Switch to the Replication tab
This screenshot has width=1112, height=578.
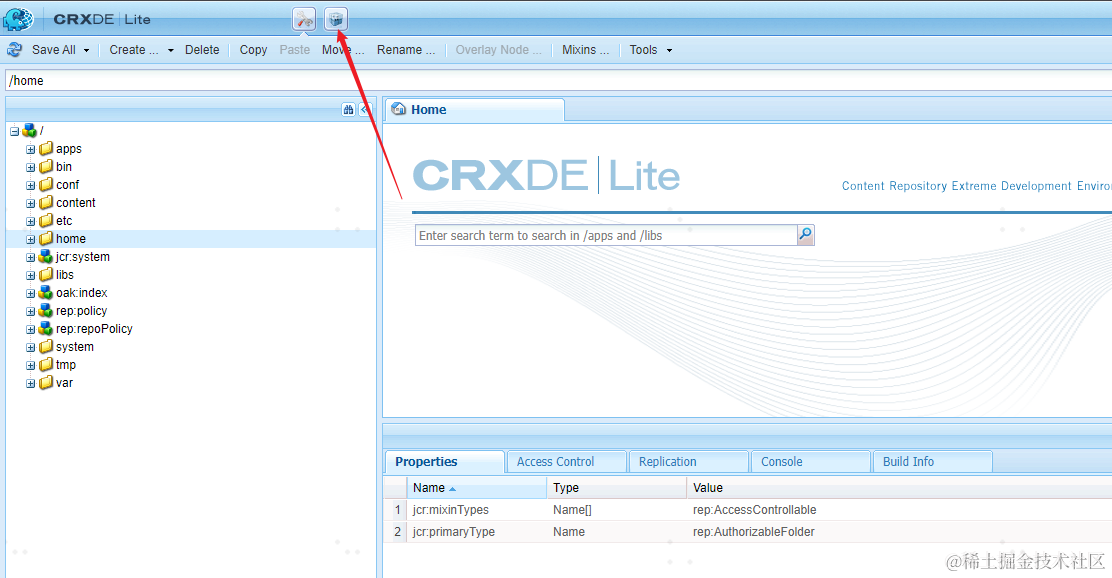(689, 462)
